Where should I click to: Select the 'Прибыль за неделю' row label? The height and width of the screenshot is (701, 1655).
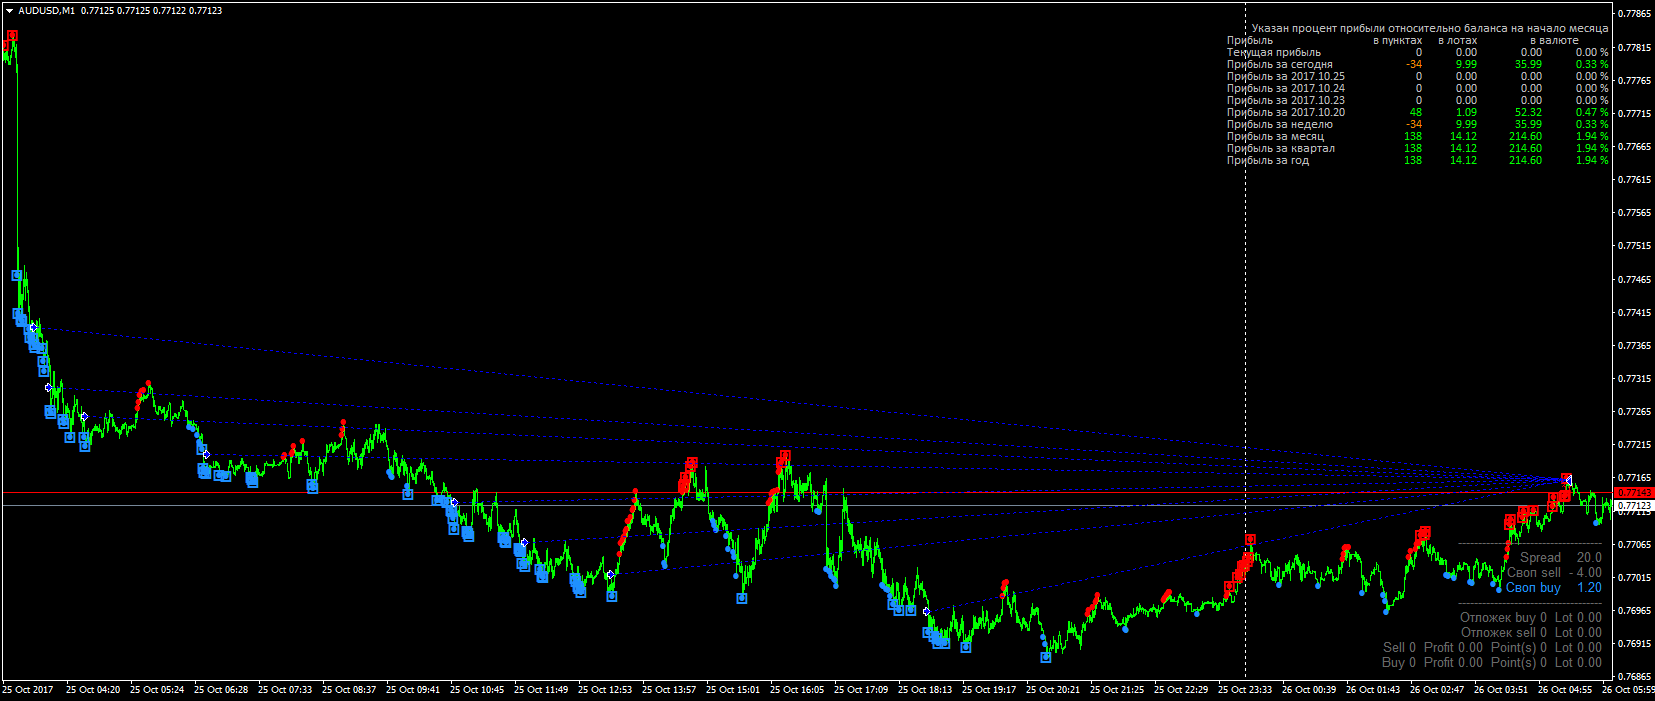pos(1280,124)
